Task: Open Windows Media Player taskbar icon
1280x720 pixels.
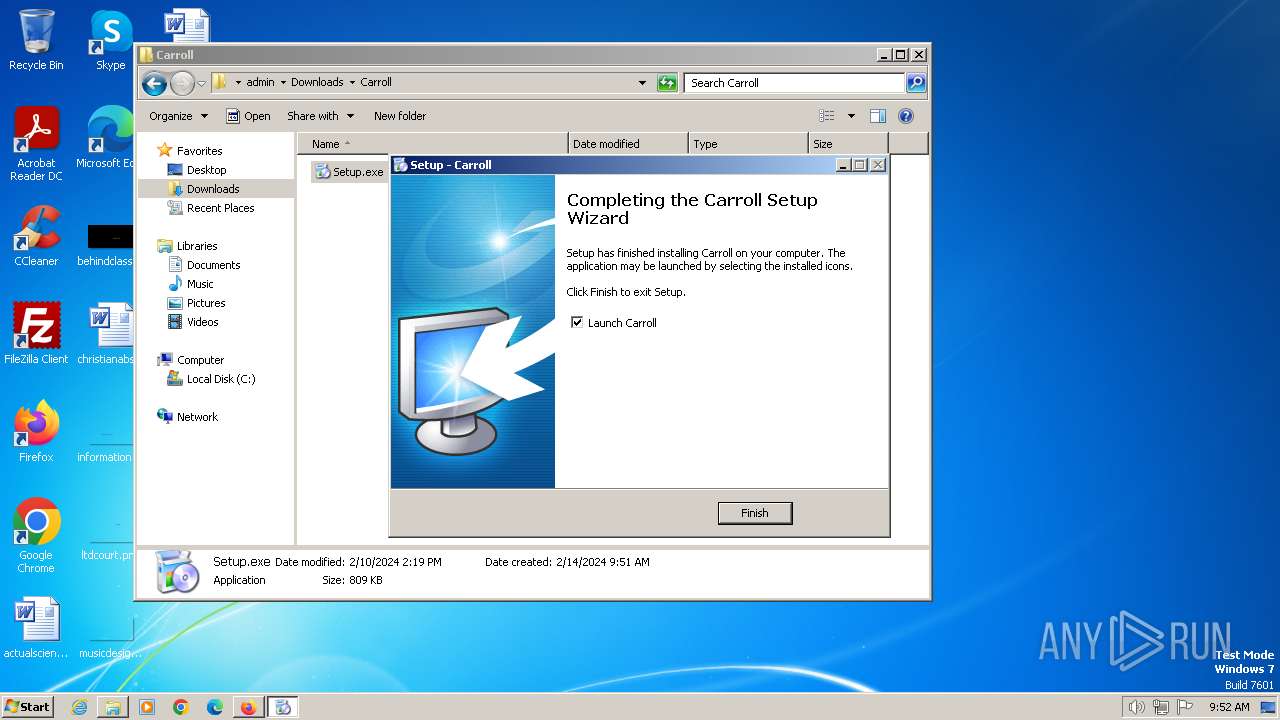Action: pos(147,707)
